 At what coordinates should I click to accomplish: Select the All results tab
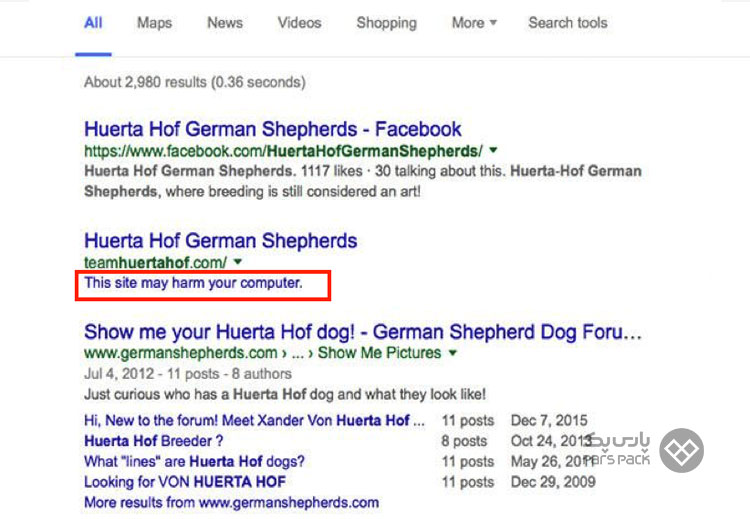coord(93,22)
